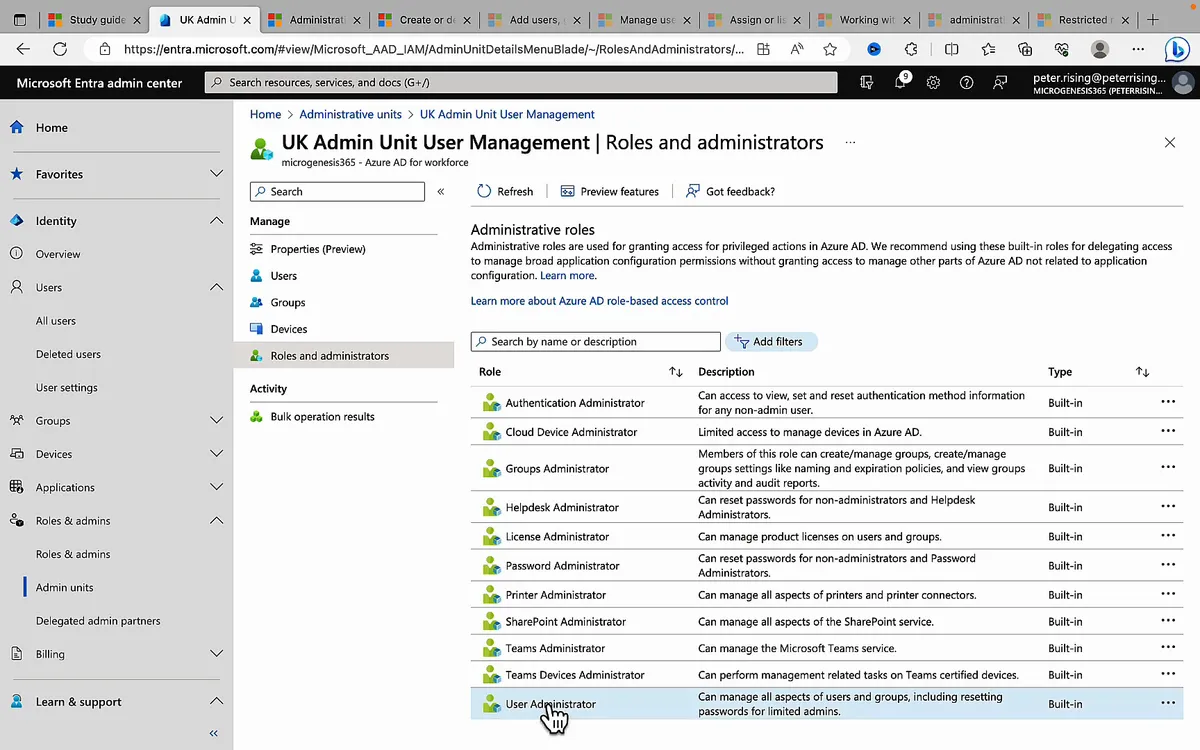The image size is (1200, 750).
Task: Open the more options for User Administrator
Action: click(x=1167, y=703)
